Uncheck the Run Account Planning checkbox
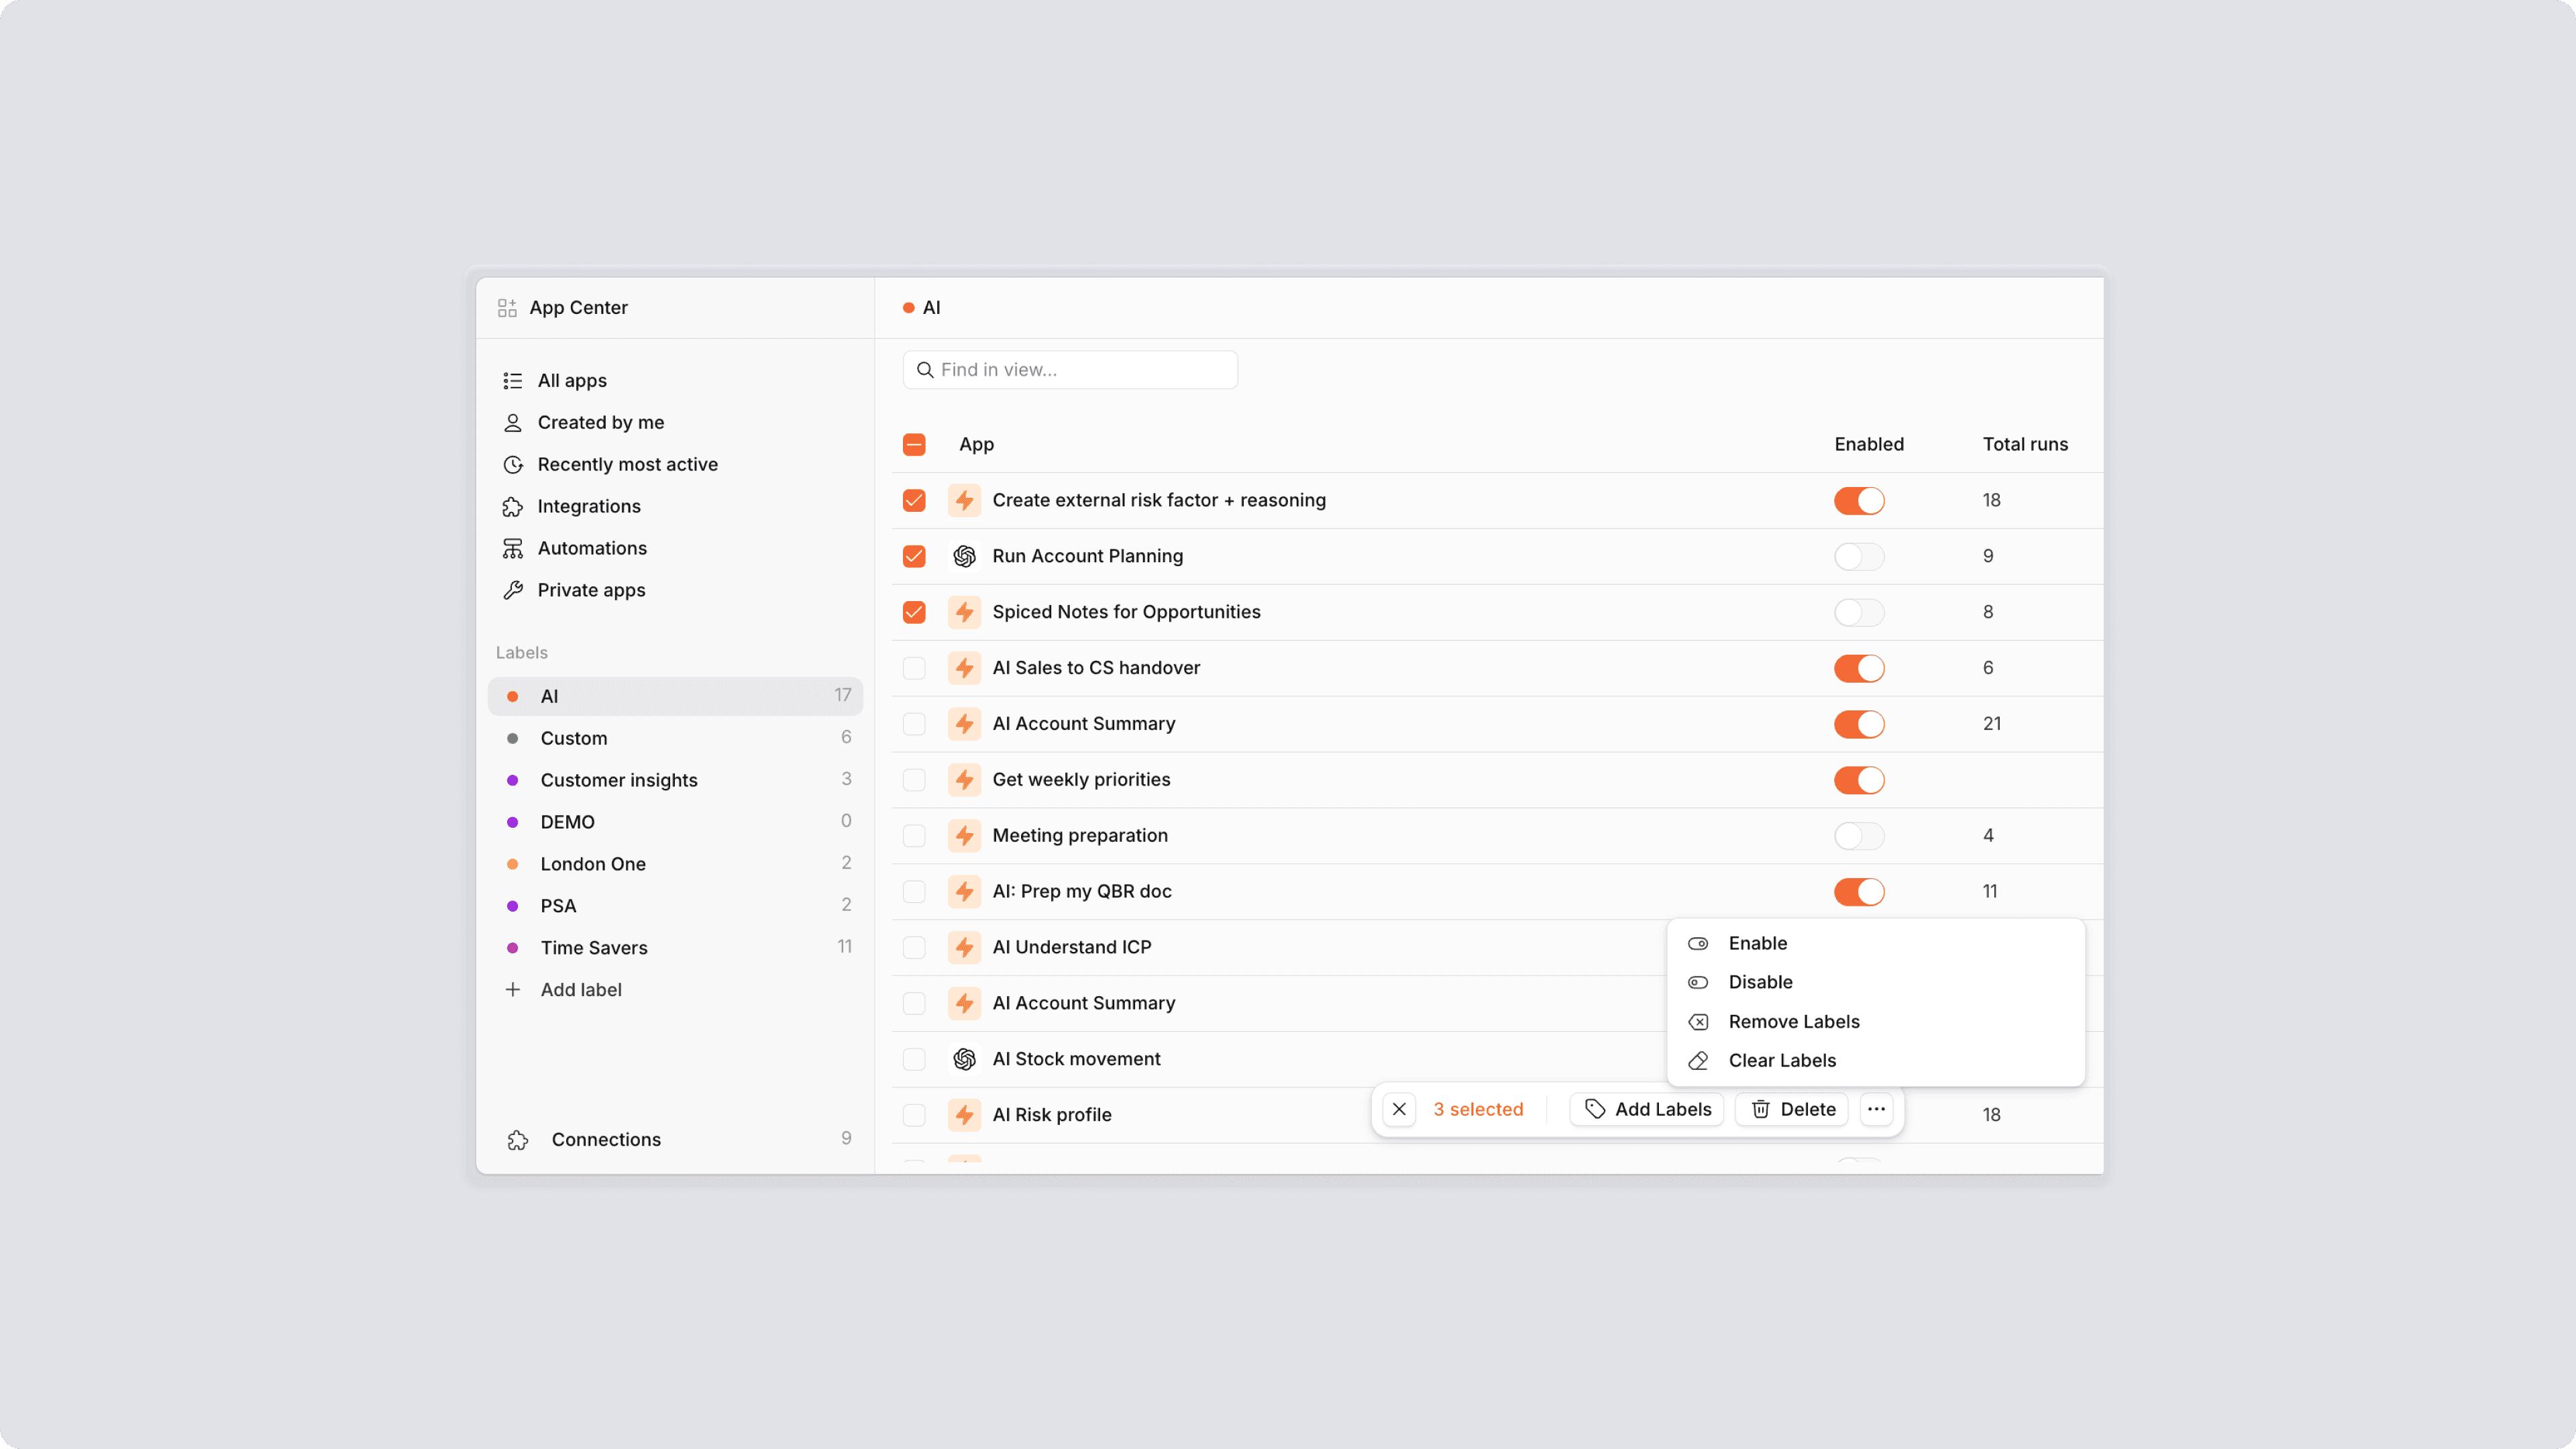Image resolution: width=2576 pixels, height=1449 pixels. [x=914, y=557]
